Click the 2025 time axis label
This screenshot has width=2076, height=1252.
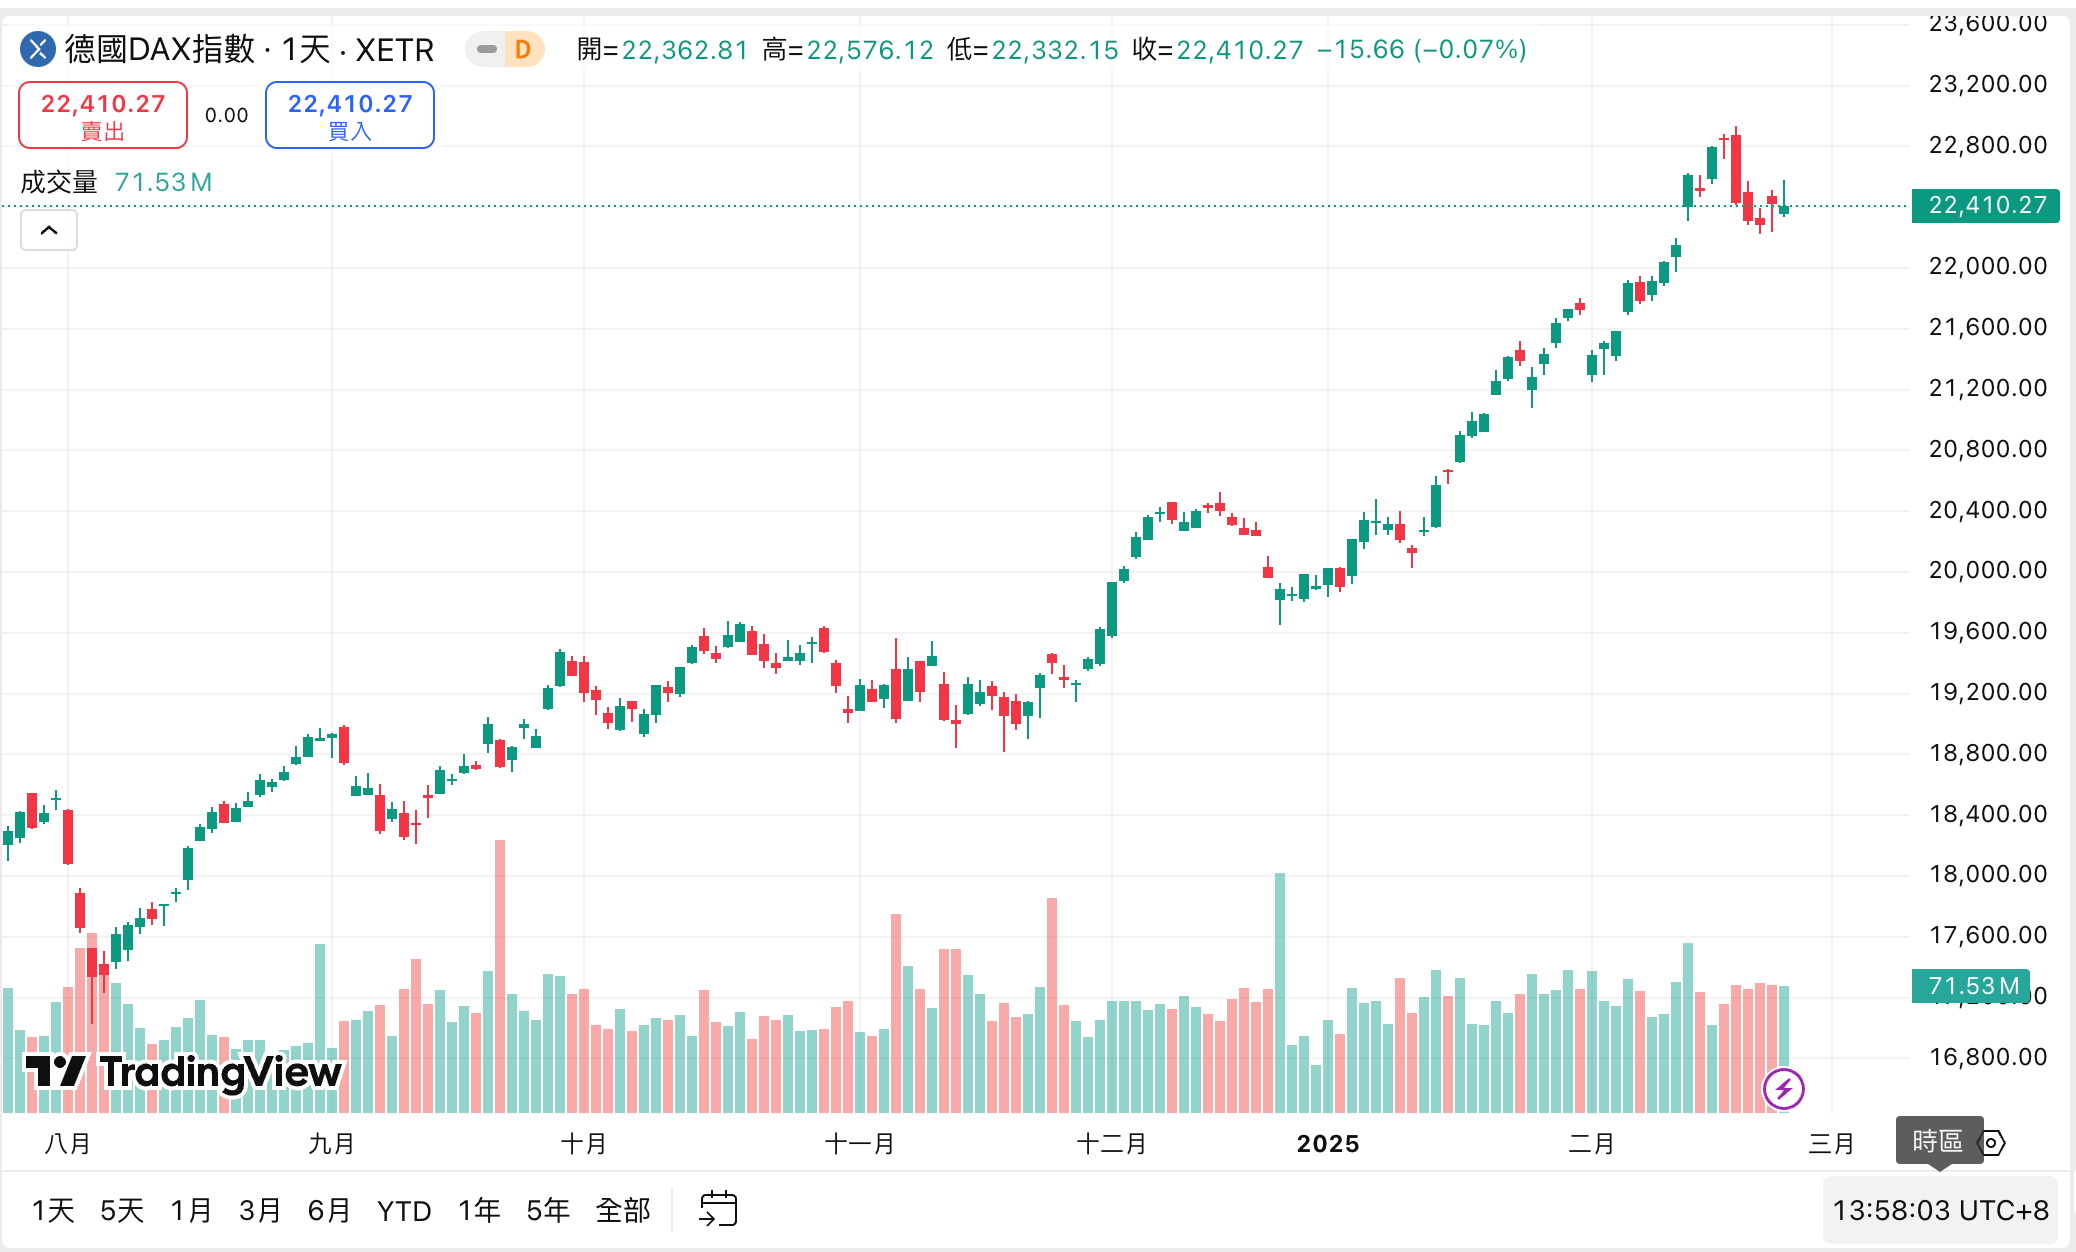click(x=1328, y=1143)
